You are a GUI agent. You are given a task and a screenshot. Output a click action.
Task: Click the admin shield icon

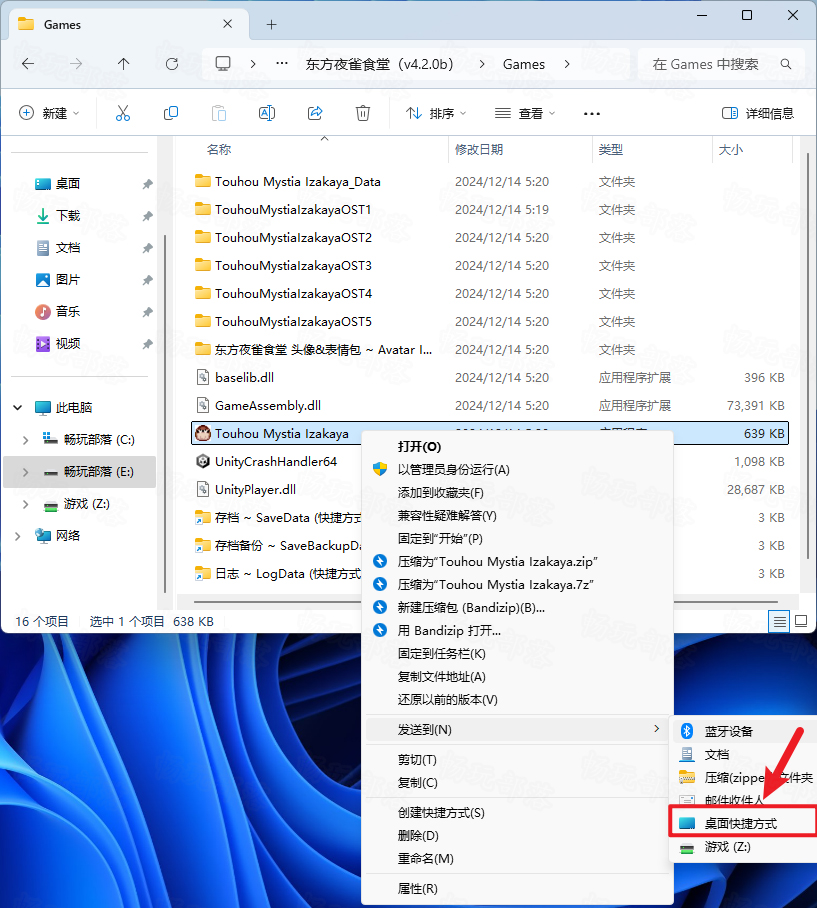pos(380,469)
